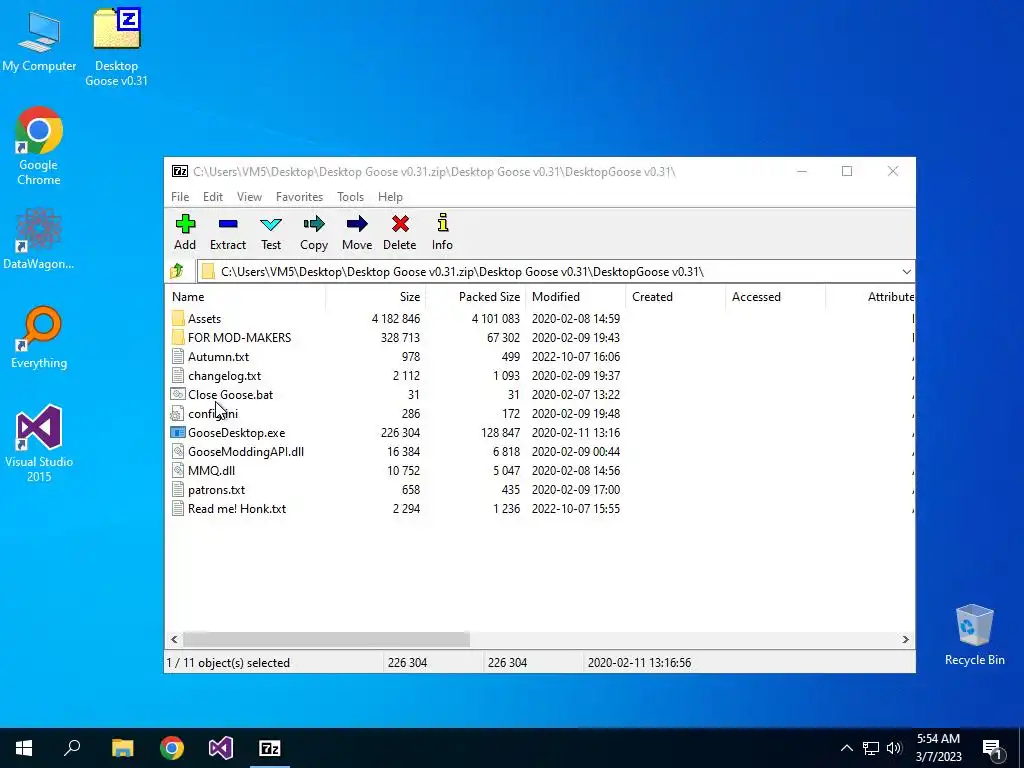
Task: Click the 2022-10-07 16:06 modified date
Action: point(576,357)
